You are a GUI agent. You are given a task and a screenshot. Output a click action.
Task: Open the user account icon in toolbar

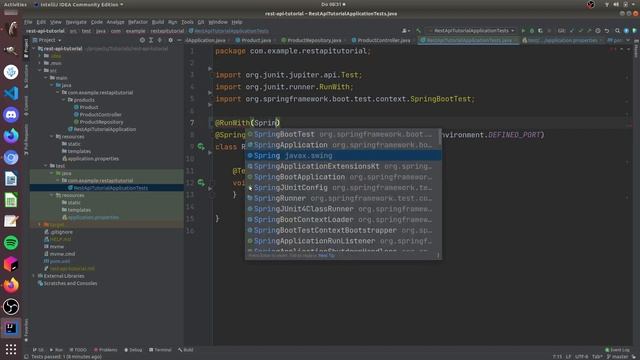(x=405, y=31)
